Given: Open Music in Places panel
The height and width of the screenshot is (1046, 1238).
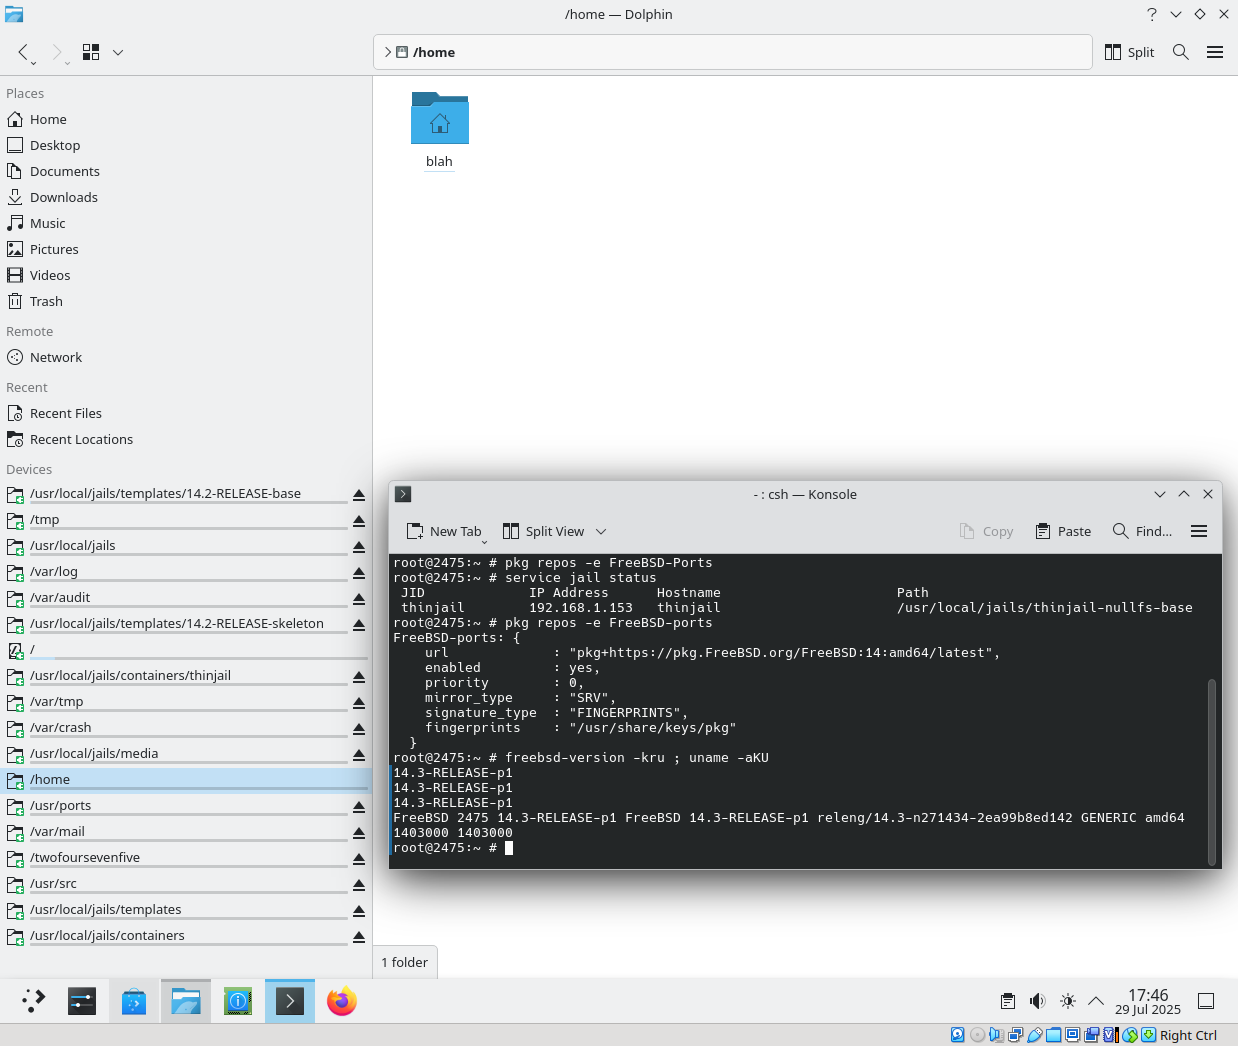Looking at the screenshot, I should 186,223.
